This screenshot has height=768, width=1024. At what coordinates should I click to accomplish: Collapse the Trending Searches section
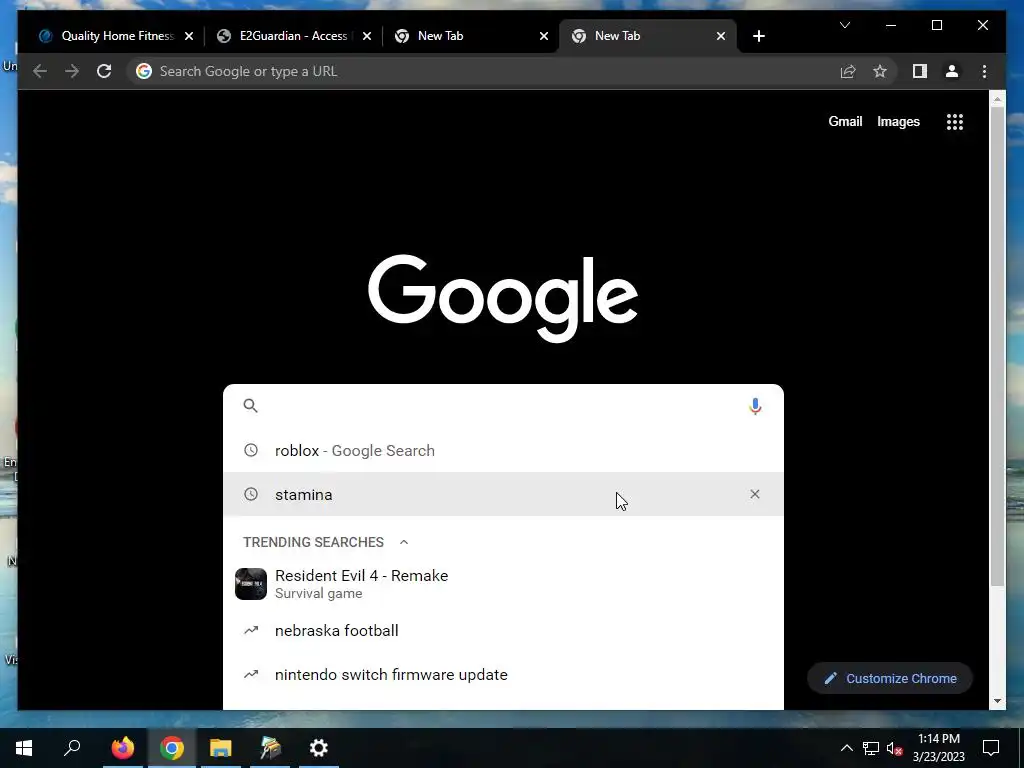pos(404,542)
